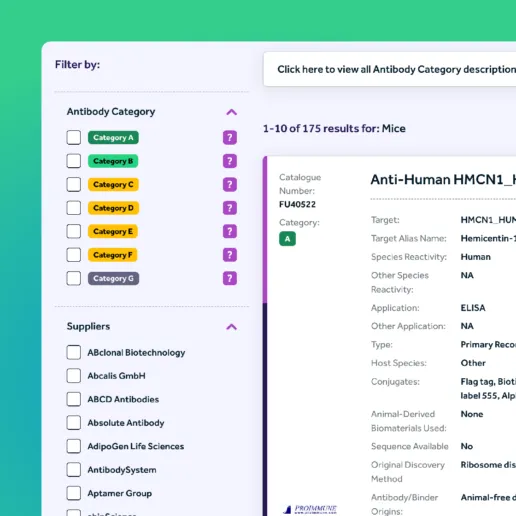Select the yellow Category D label
Viewport: 516px width, 516px height.
tap(113, 208)
